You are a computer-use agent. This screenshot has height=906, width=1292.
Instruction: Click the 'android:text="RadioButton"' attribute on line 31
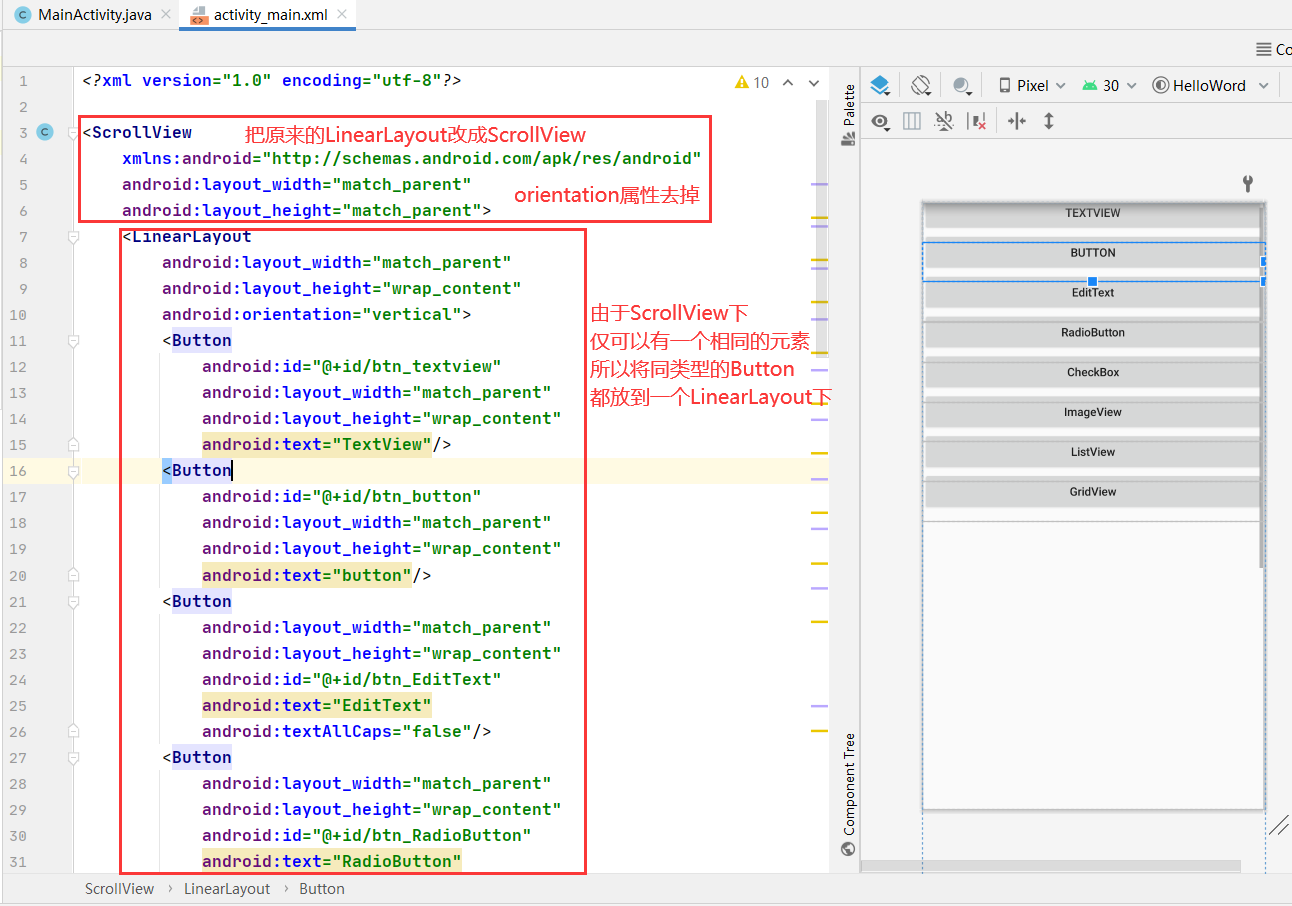click(x=331, y=861)
